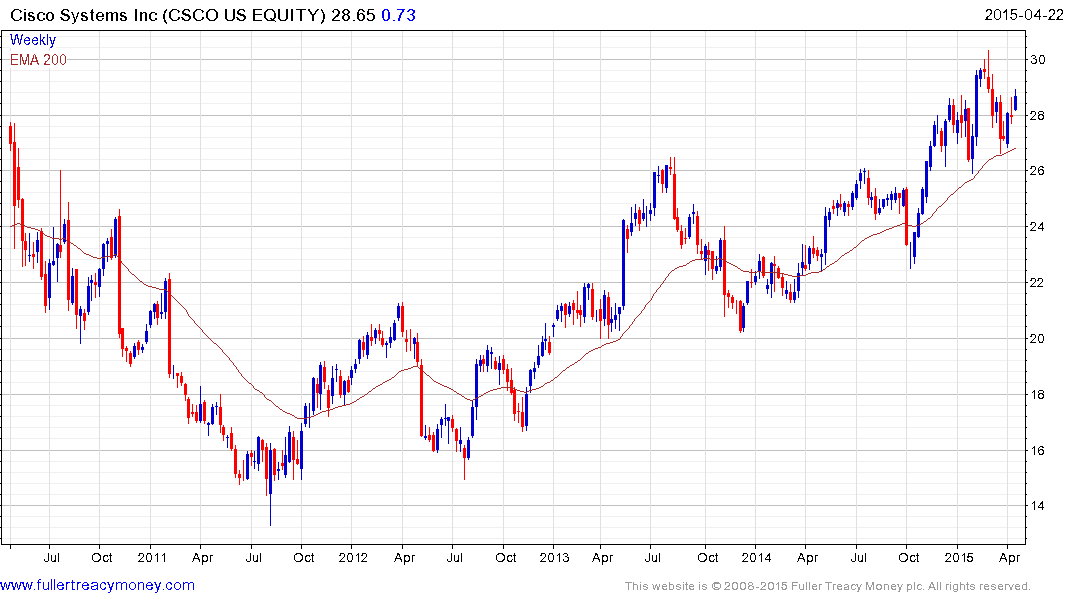
Task: Click the 16 price axis label
Action: (x=1037, y=451)
